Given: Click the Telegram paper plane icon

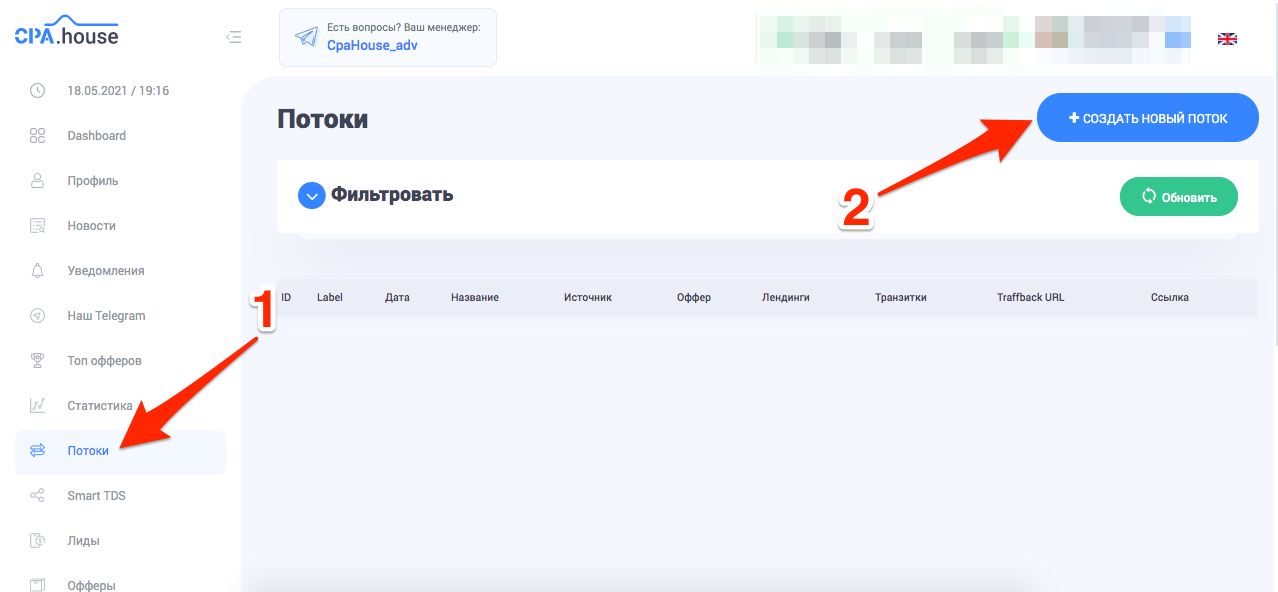Looking at the screenshot, I should (306, 37).
